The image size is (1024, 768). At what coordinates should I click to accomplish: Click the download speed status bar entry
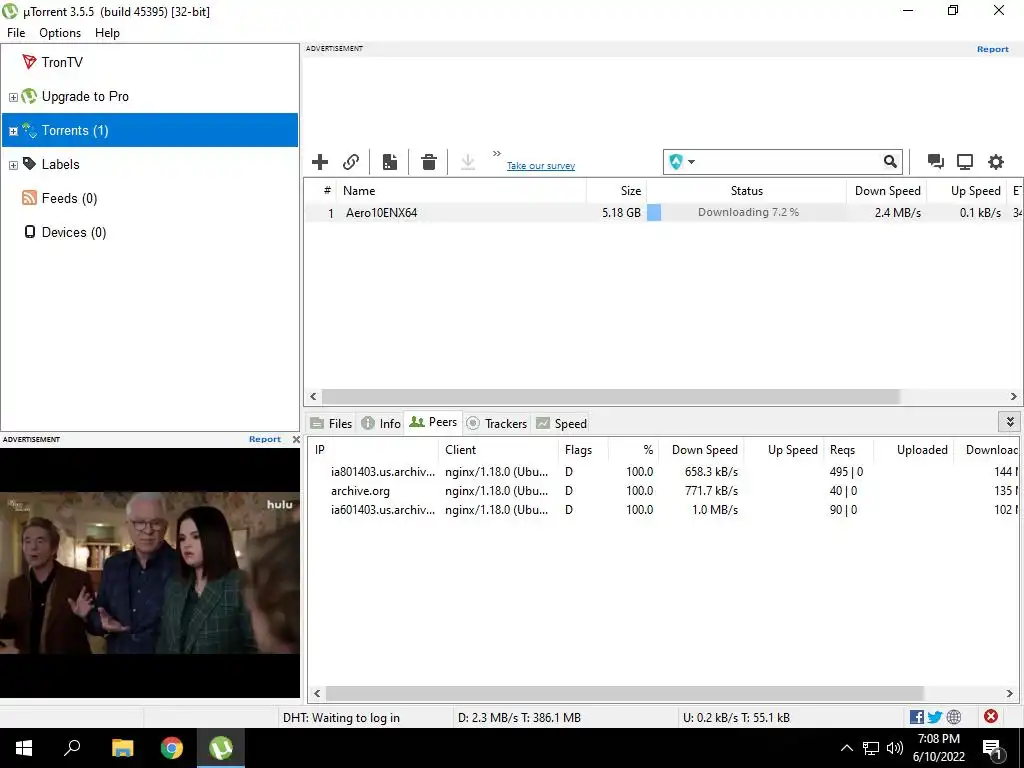point(519,718)
